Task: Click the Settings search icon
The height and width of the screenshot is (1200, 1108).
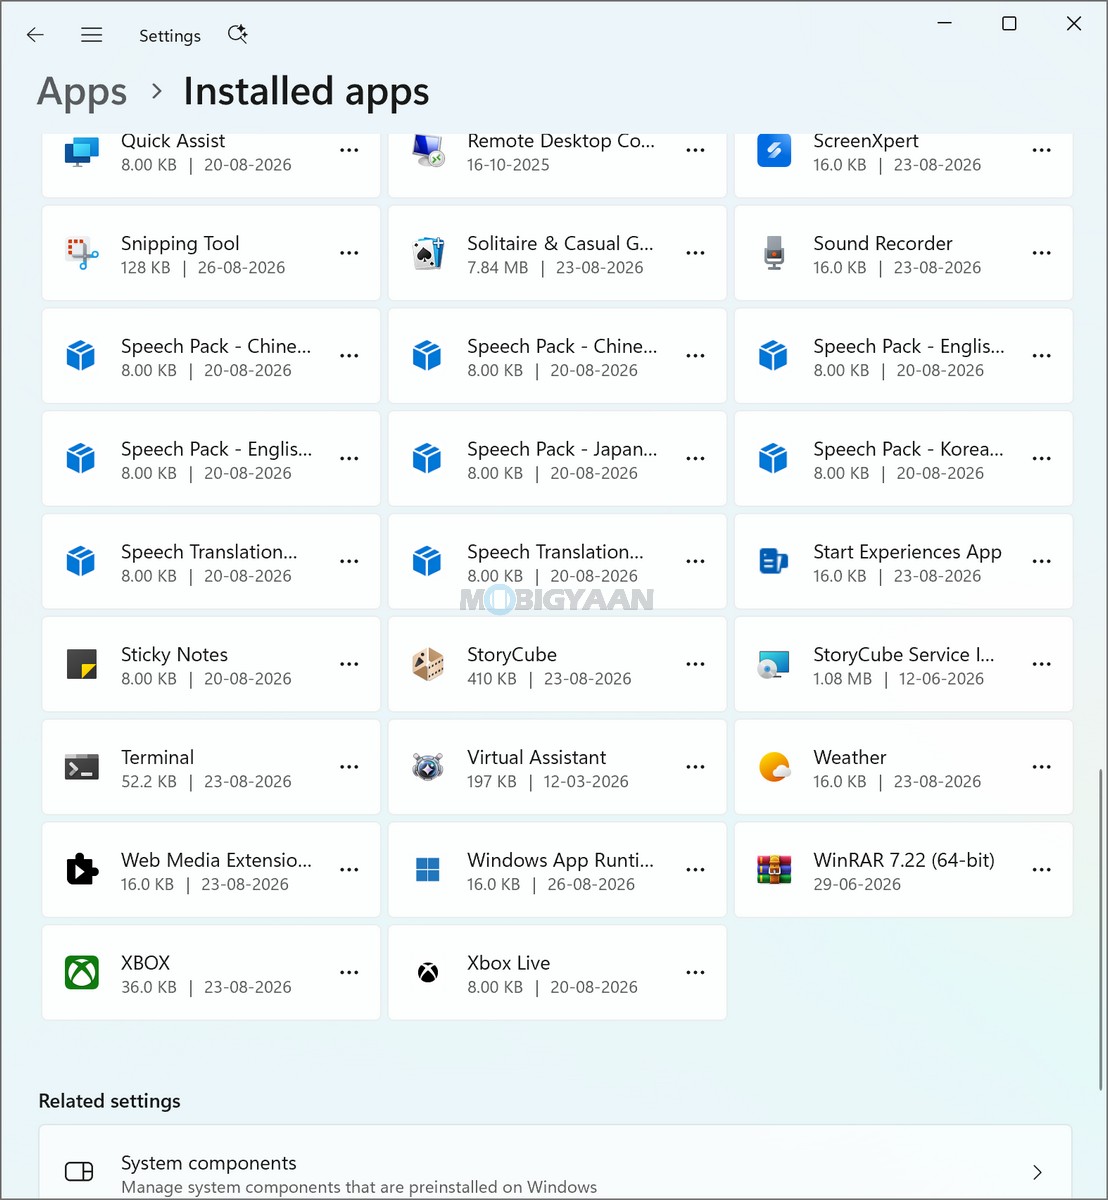Action: (x=237, y=35)
